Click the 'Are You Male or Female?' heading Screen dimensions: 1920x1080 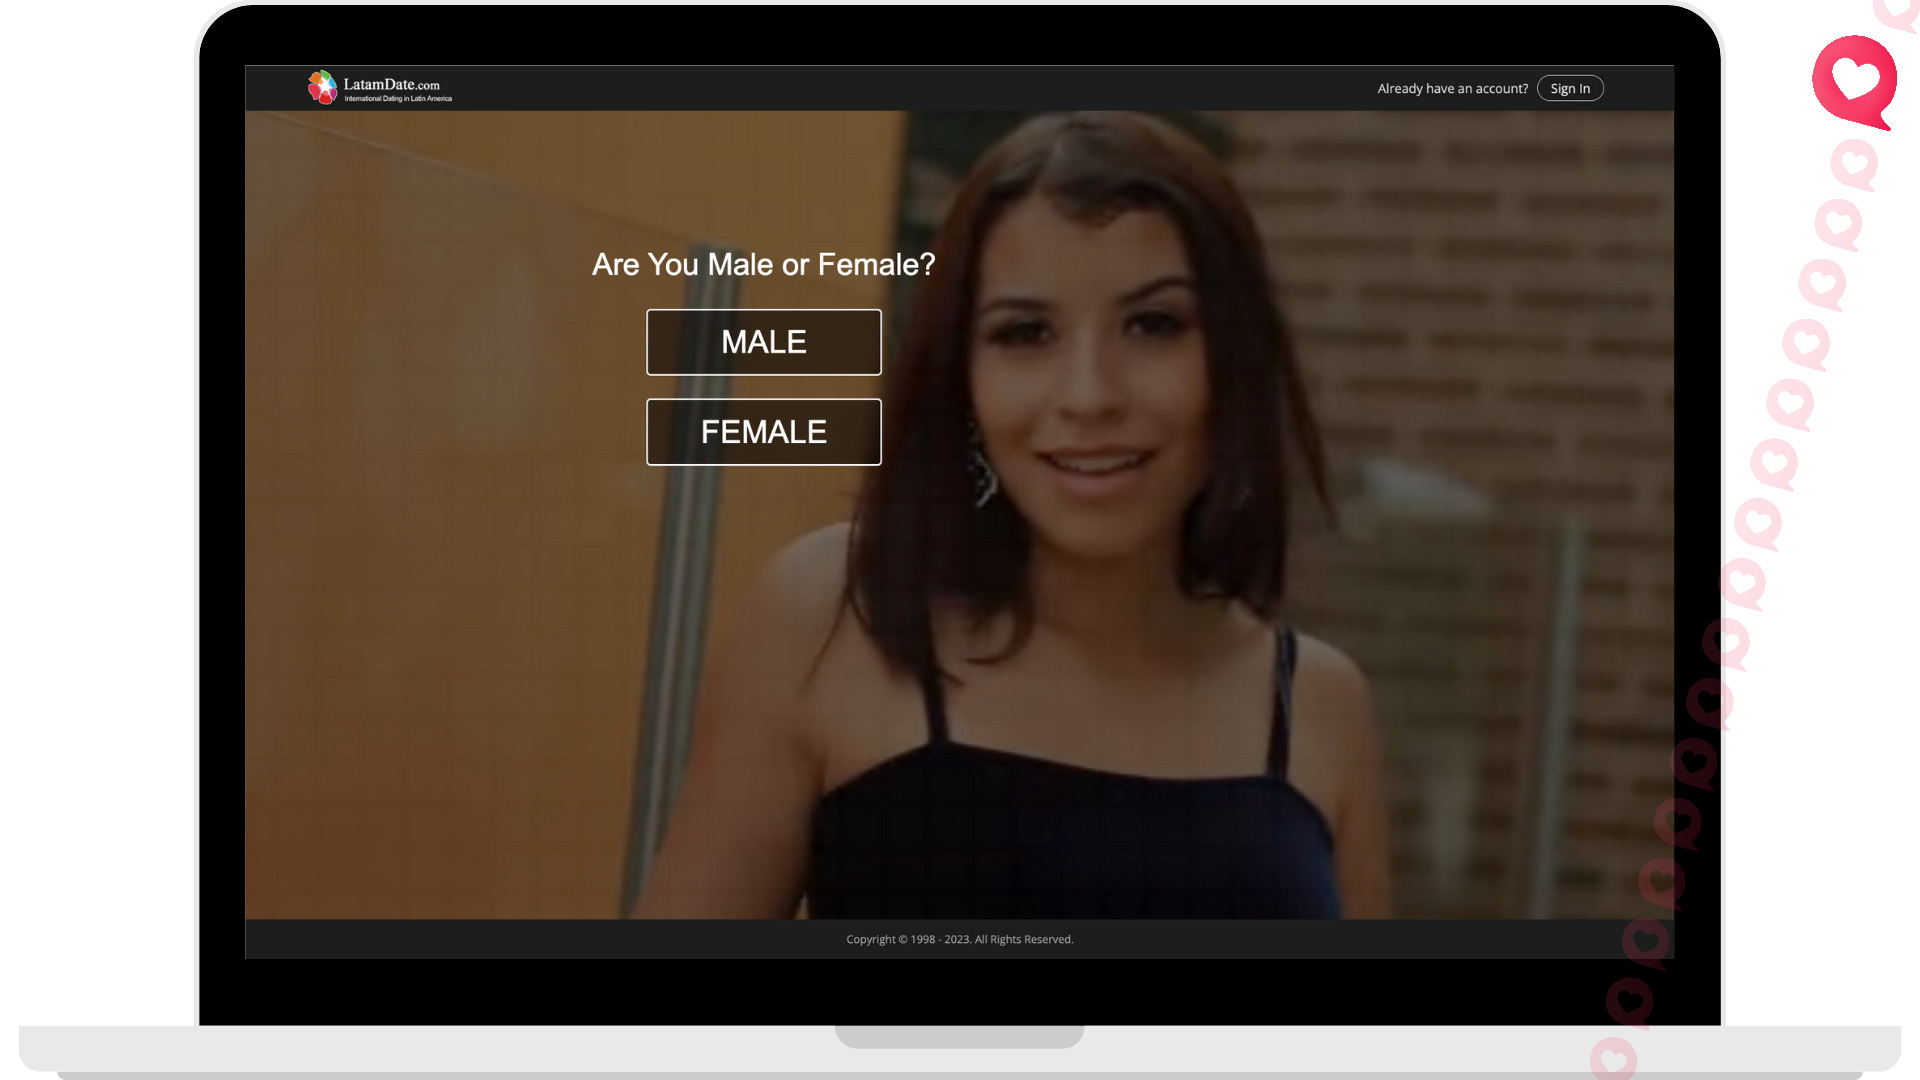(763, 264)
